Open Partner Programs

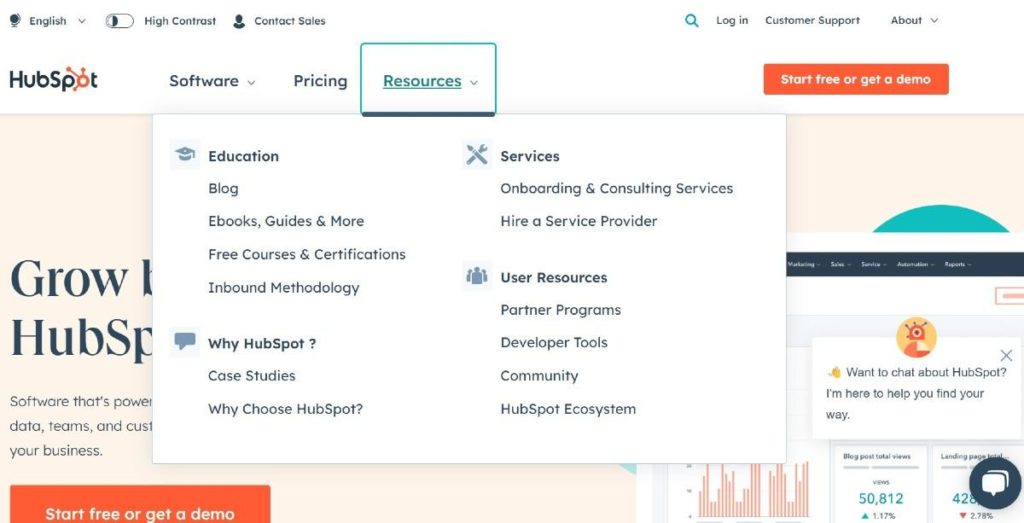pos(560,310)
